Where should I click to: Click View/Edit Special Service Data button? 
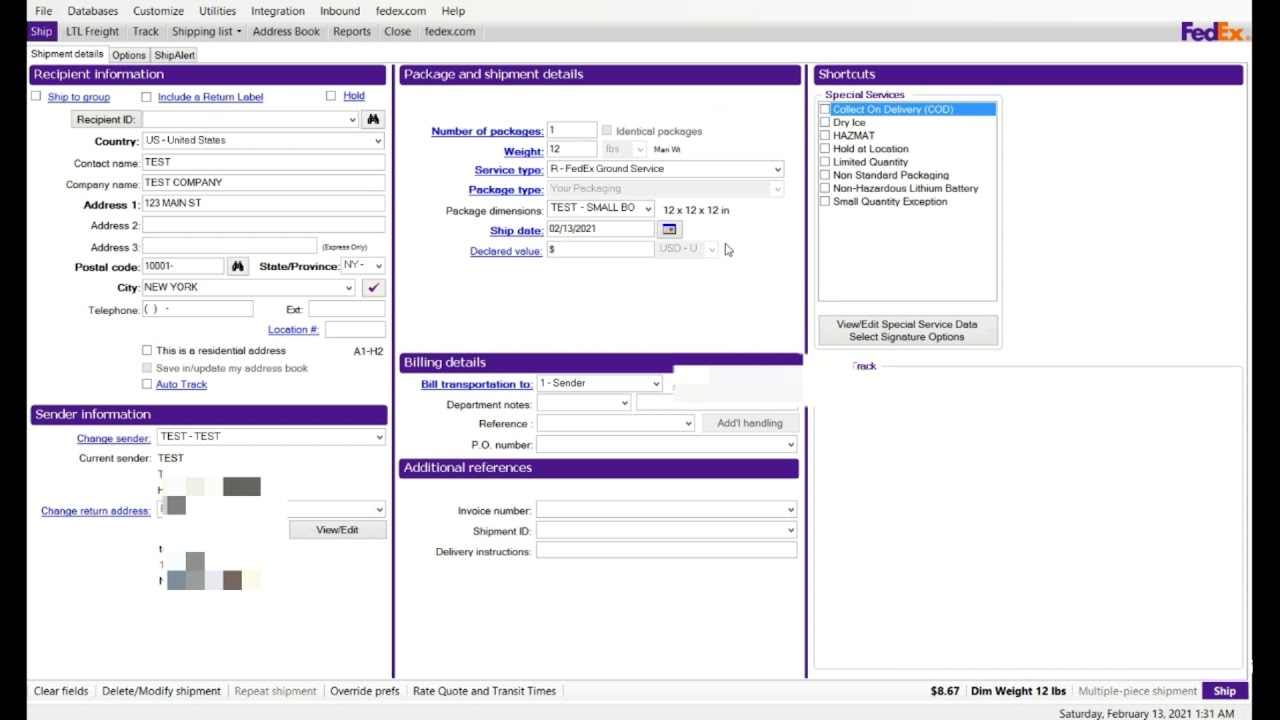[x=907, y=331]
